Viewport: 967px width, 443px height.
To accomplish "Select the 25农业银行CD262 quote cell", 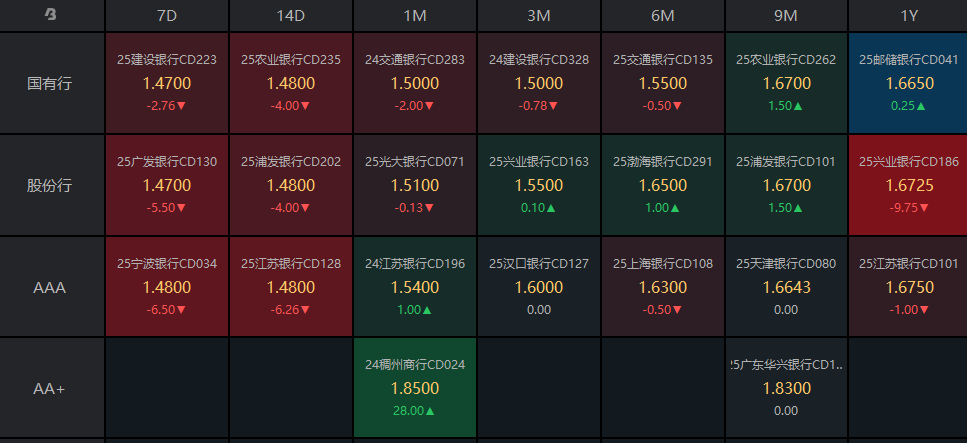I will pos(786,83).
